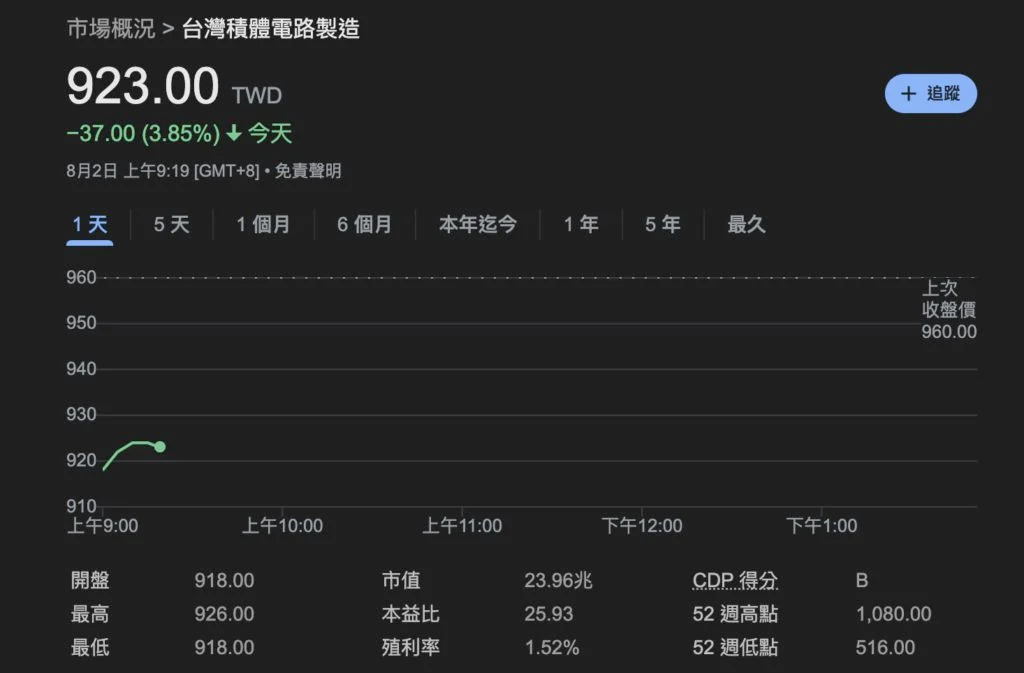Click the 台灣積體電路製造 title
Viewport: 1024px width, 673px height.
coord(271,29)
